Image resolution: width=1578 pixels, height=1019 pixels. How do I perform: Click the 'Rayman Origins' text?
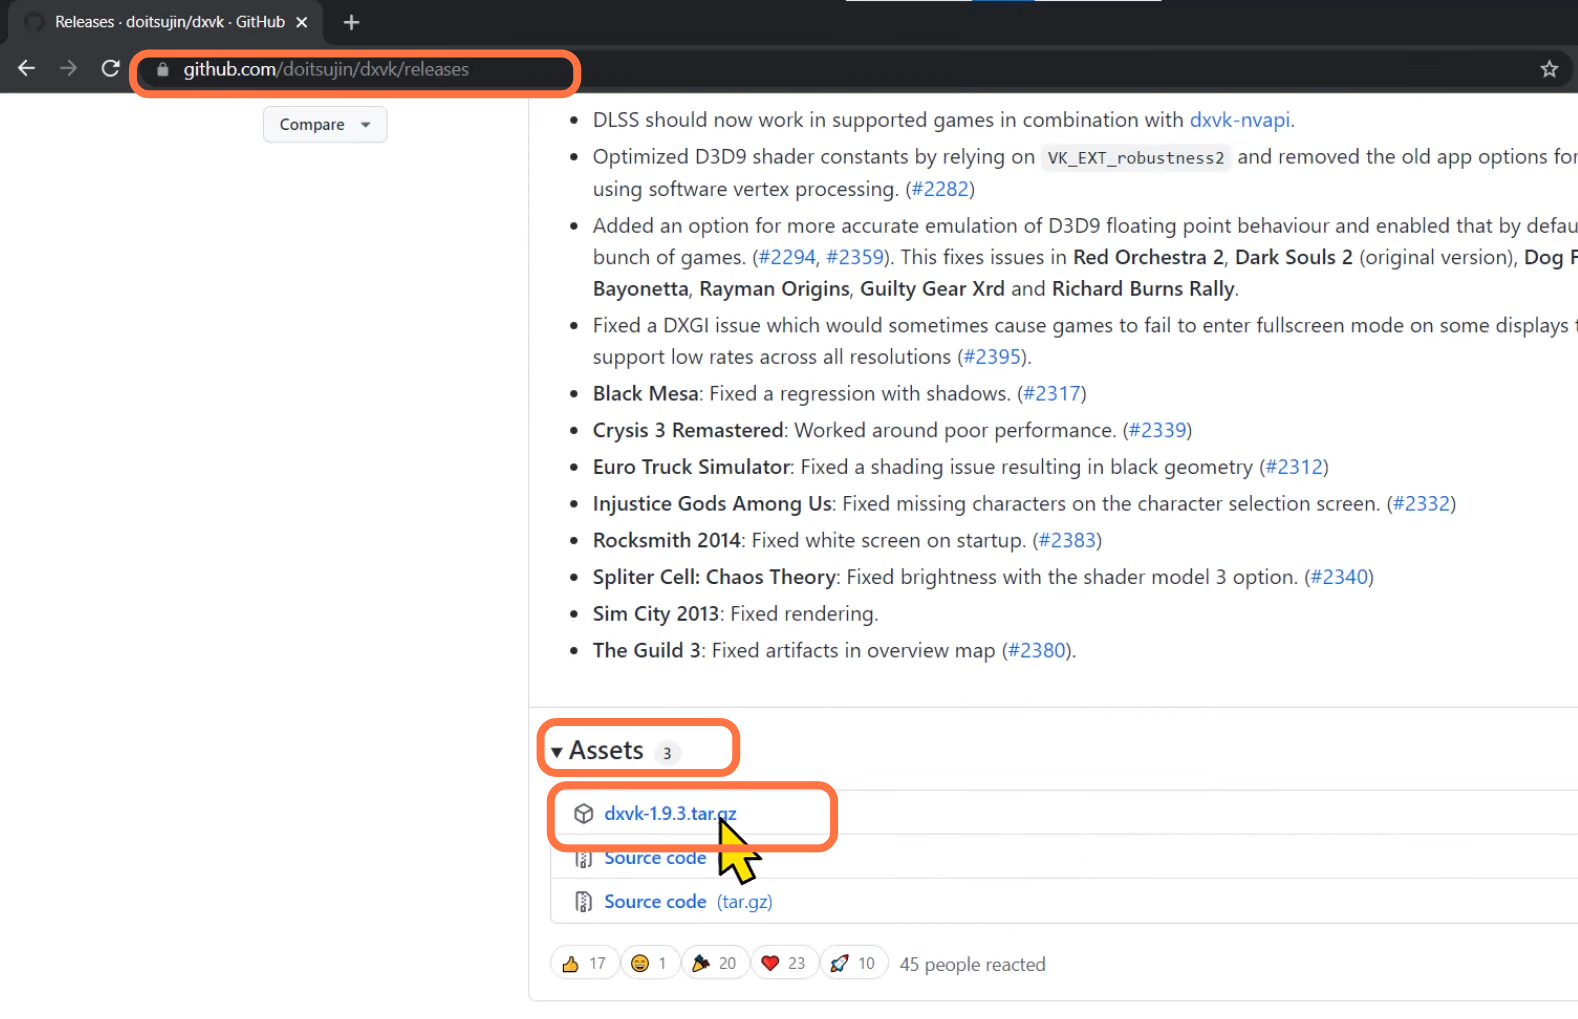click(x=774, y=289)
